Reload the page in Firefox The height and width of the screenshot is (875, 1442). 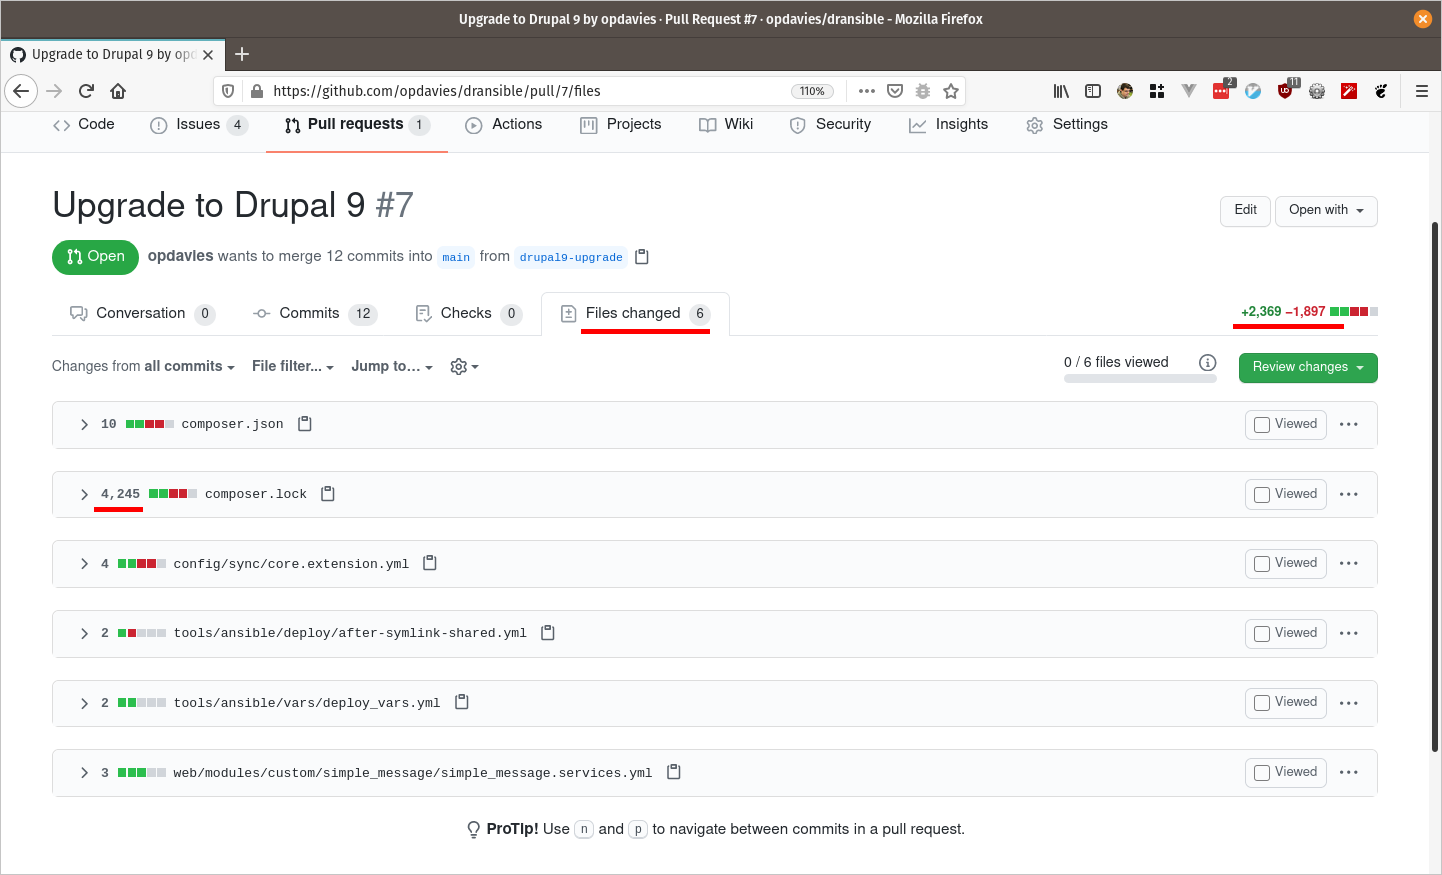click(x=86, y=91)
